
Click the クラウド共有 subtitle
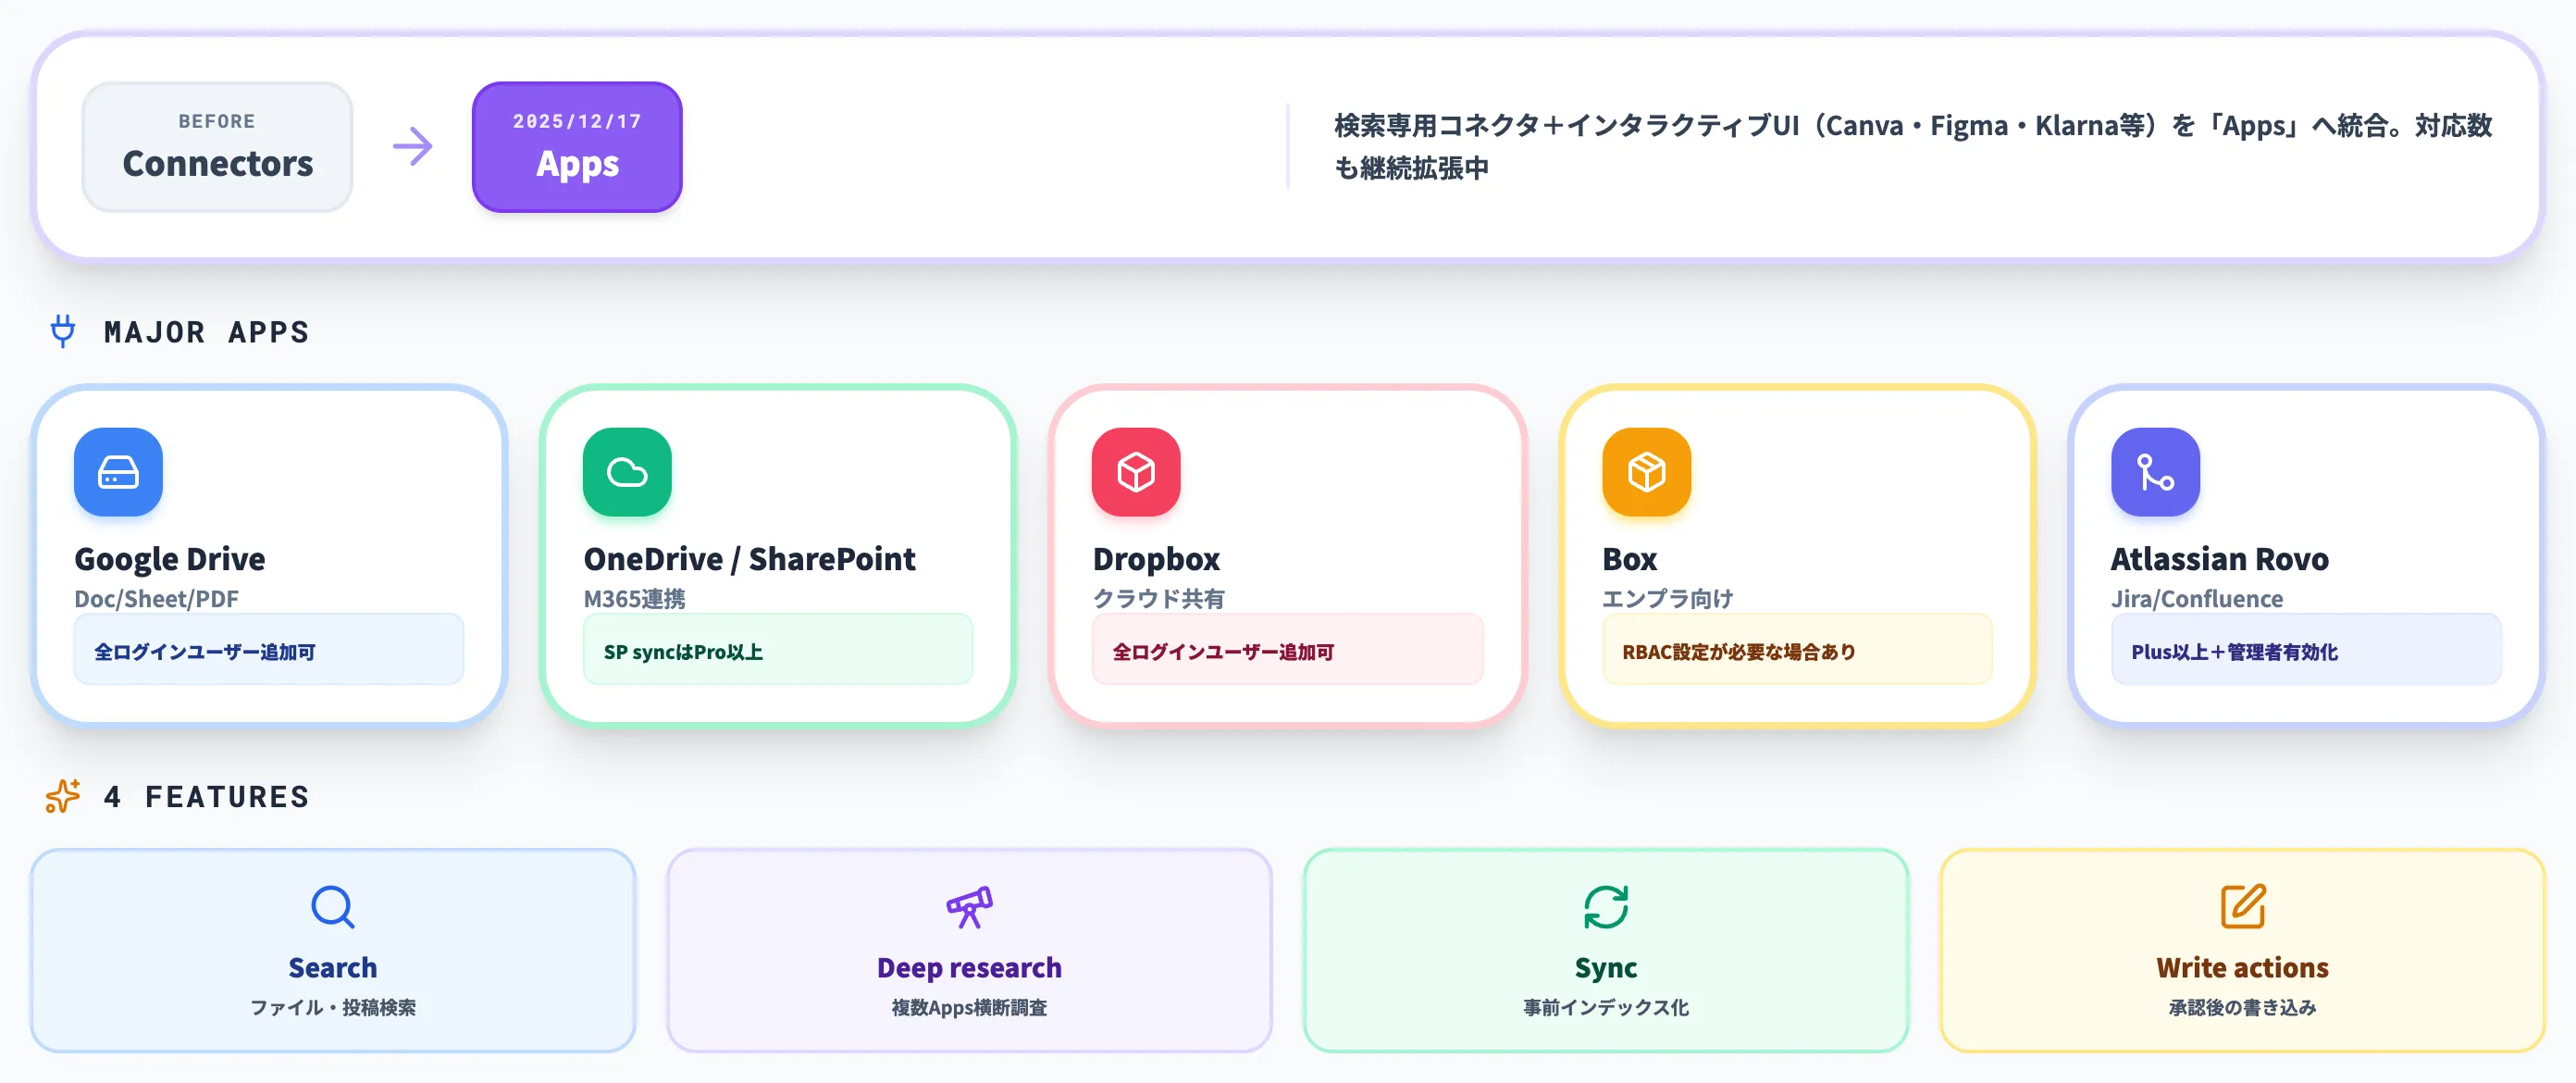coord(1158,599)
